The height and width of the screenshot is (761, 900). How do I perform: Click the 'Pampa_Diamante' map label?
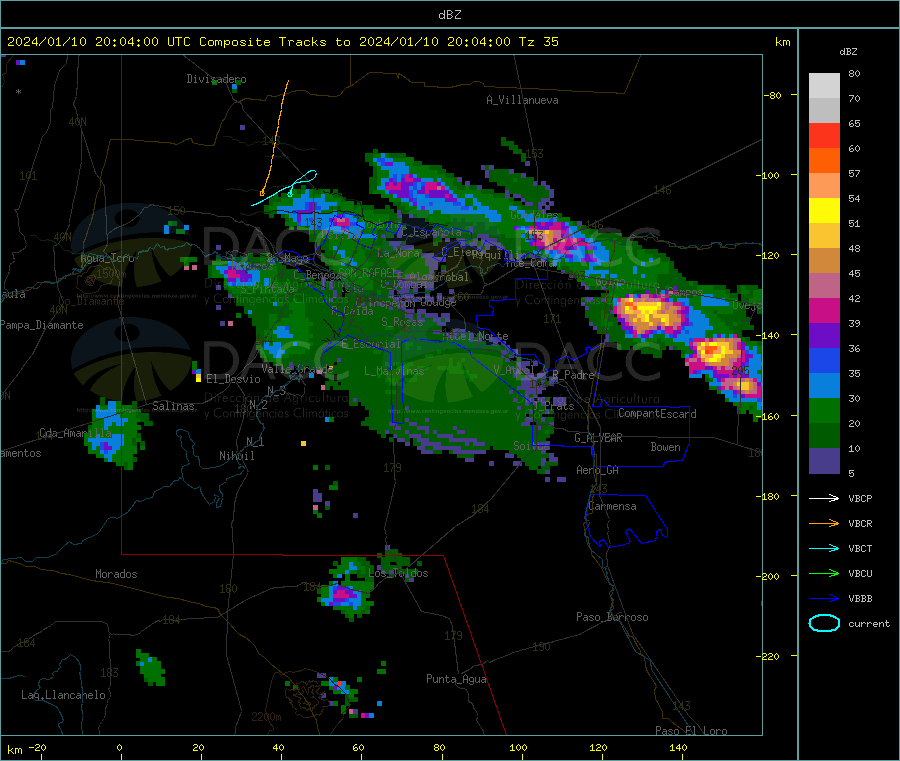point(42,325)
